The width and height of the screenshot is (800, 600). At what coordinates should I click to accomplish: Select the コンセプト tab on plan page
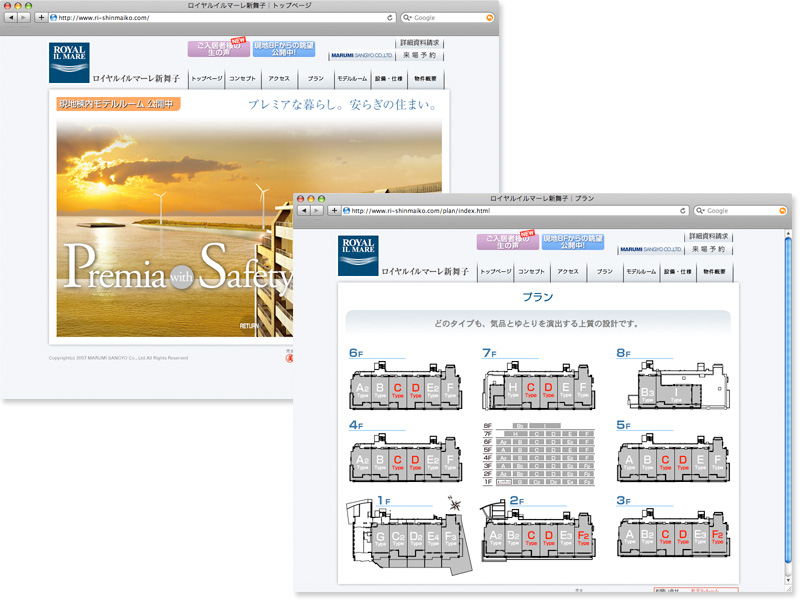[532, 272]
